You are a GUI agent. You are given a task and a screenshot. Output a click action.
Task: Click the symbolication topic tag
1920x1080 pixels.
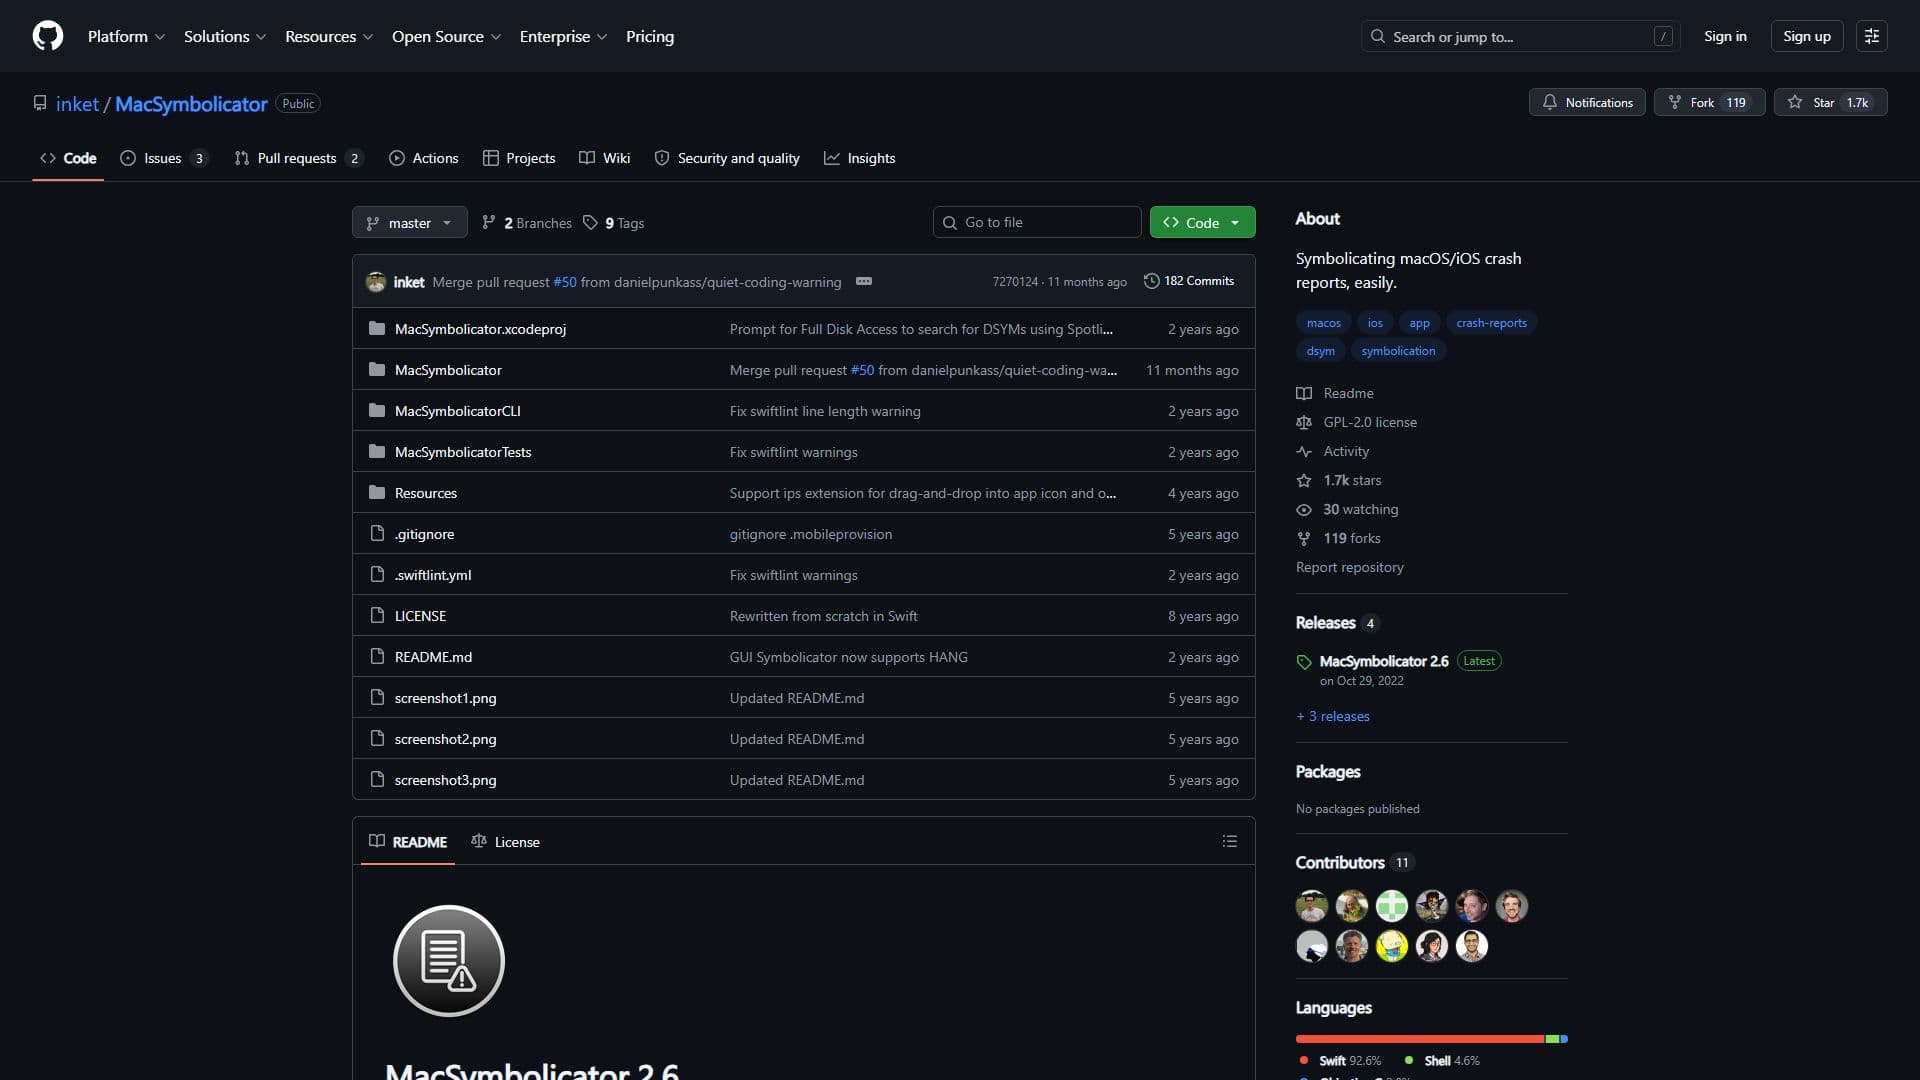tap(1398, 351)
